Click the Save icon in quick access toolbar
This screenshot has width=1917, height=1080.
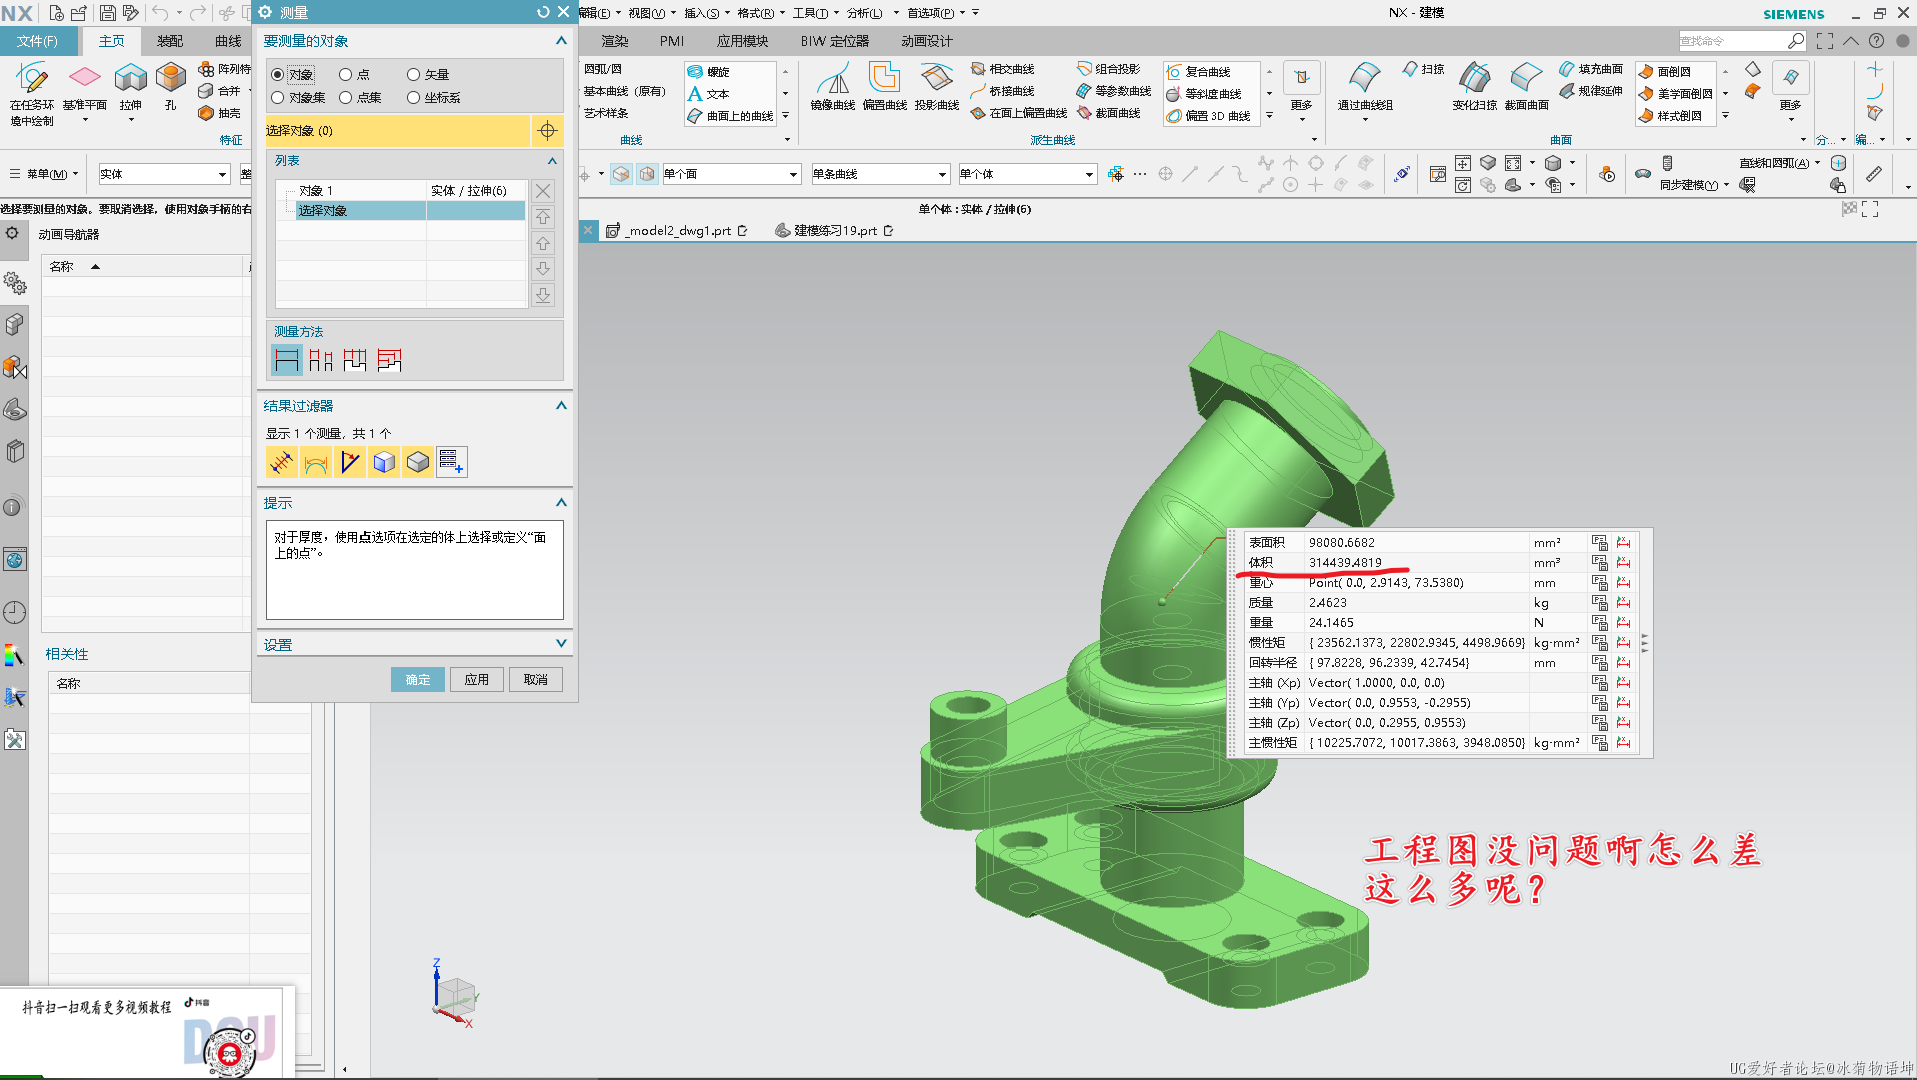click(x=107, y=13)
